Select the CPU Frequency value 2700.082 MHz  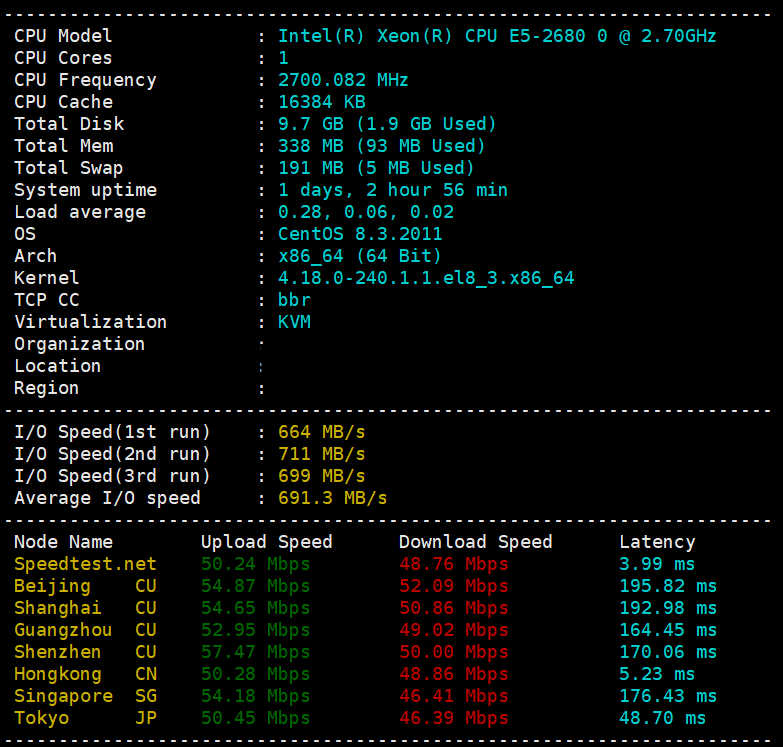tap(343, 80)
